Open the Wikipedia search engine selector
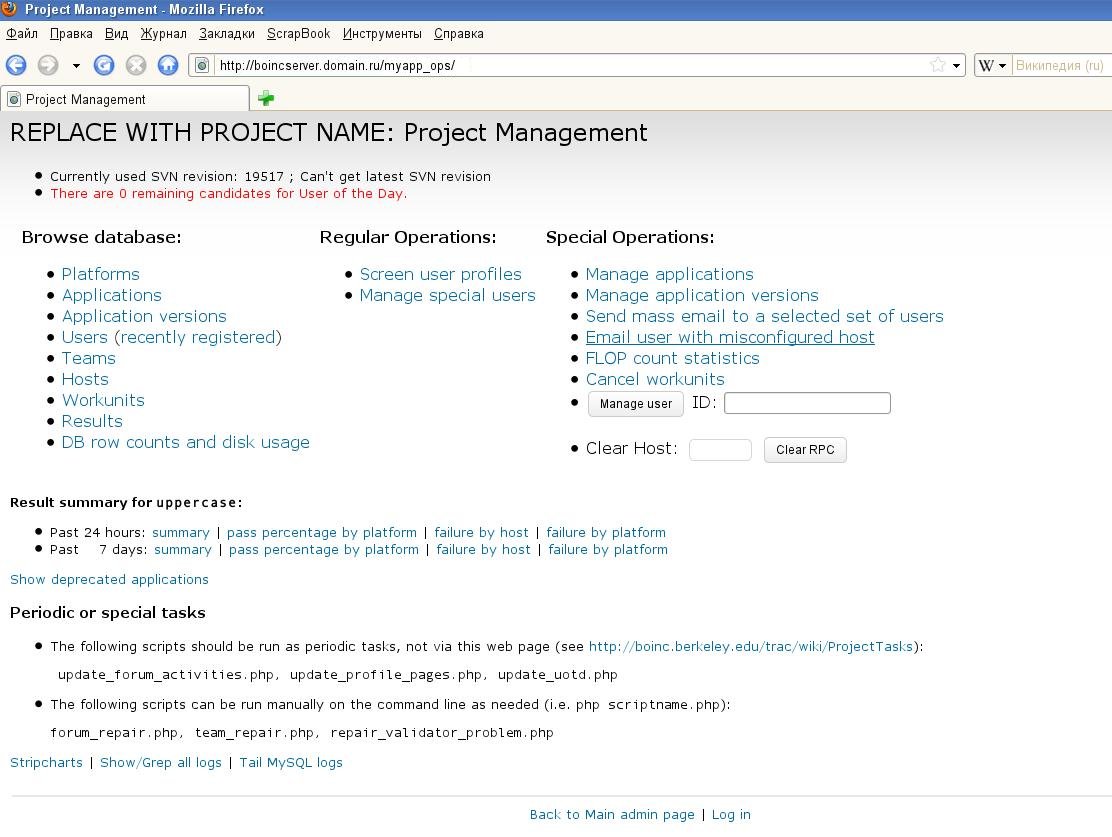The height and width of the screenshot is (837, 1112). [992, 65]
